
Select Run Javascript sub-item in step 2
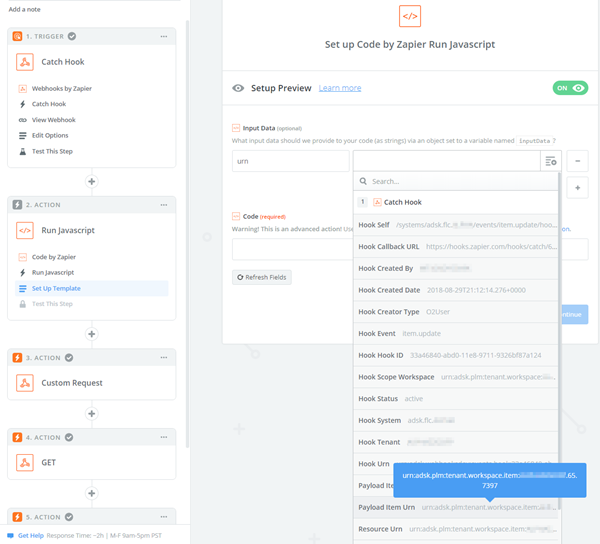click(53, 272)
